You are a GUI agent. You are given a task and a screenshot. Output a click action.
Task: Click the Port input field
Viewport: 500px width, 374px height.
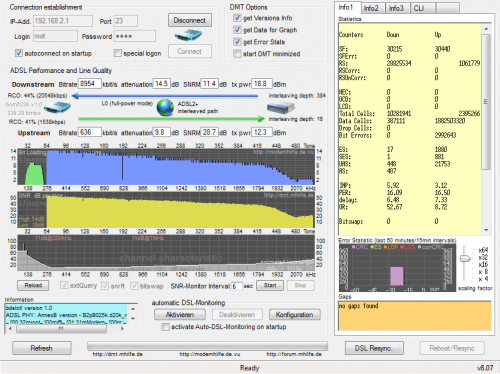point(125,21)
